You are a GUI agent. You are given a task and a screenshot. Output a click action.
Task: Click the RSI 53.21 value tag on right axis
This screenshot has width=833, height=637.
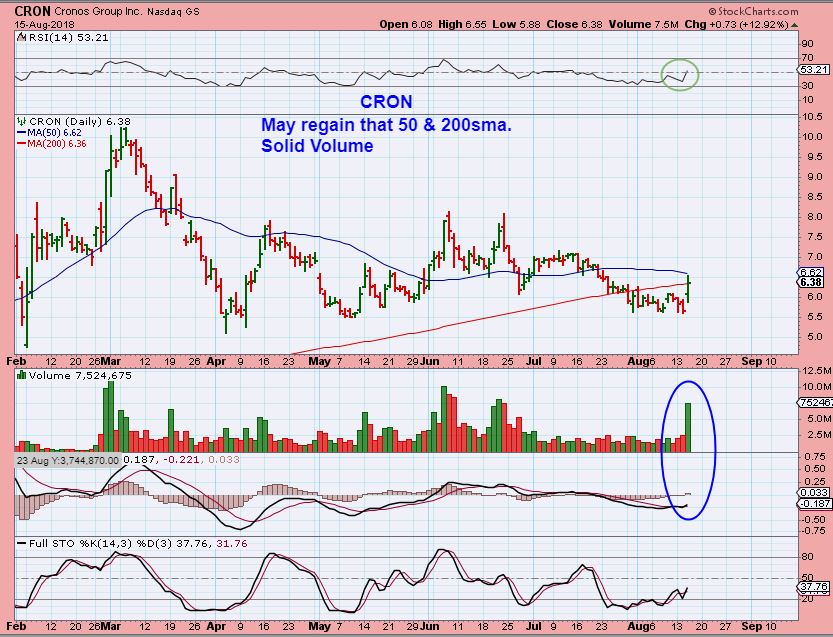coord(813,70)
